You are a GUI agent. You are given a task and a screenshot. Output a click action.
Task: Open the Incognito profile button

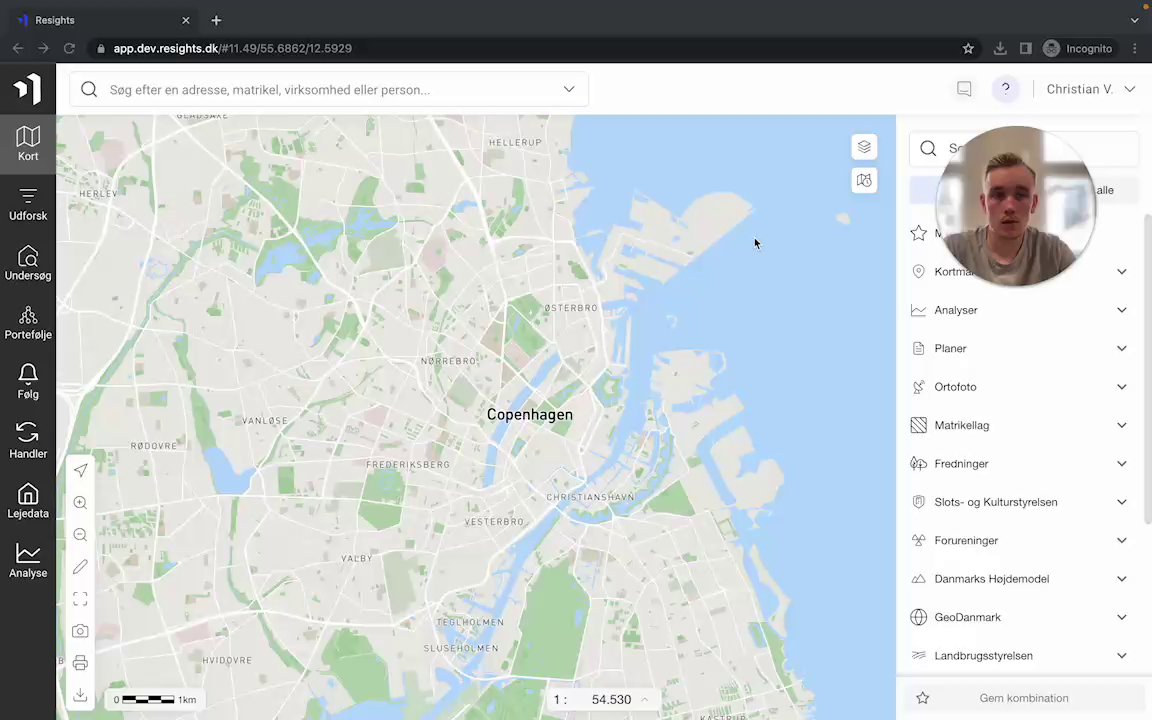(x=1078, y=48)
